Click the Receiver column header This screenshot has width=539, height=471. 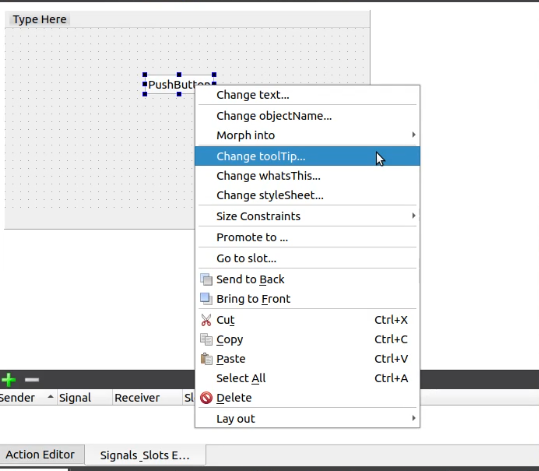(x=147, y=398)
